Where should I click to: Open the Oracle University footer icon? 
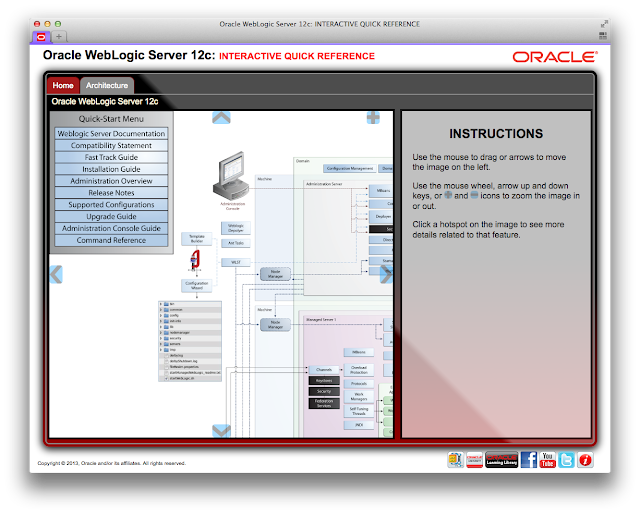(474, 460)
